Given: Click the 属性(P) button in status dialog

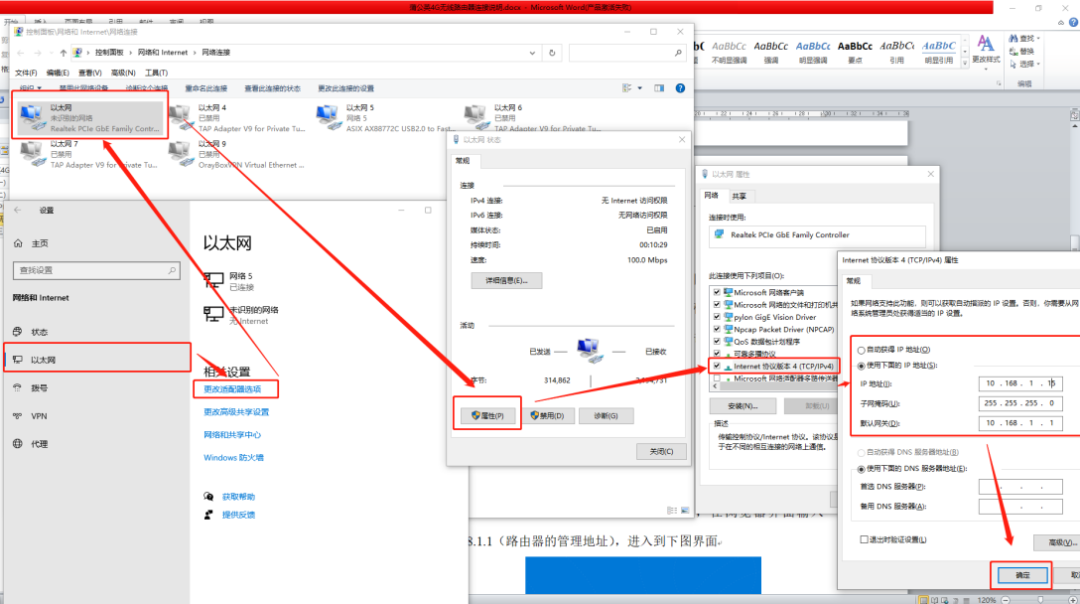Looking at the screenshot, I should point(486,415).
